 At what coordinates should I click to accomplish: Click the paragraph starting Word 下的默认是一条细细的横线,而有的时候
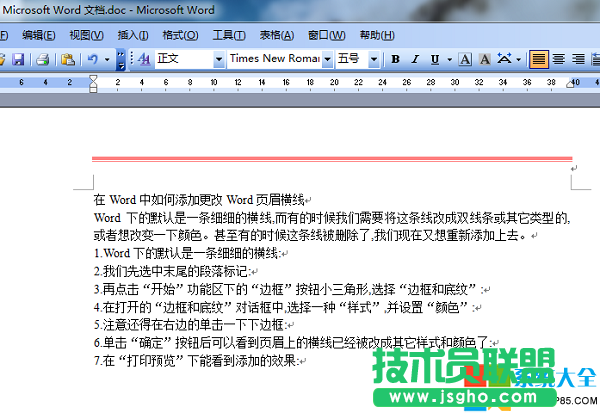click(332, 218)
